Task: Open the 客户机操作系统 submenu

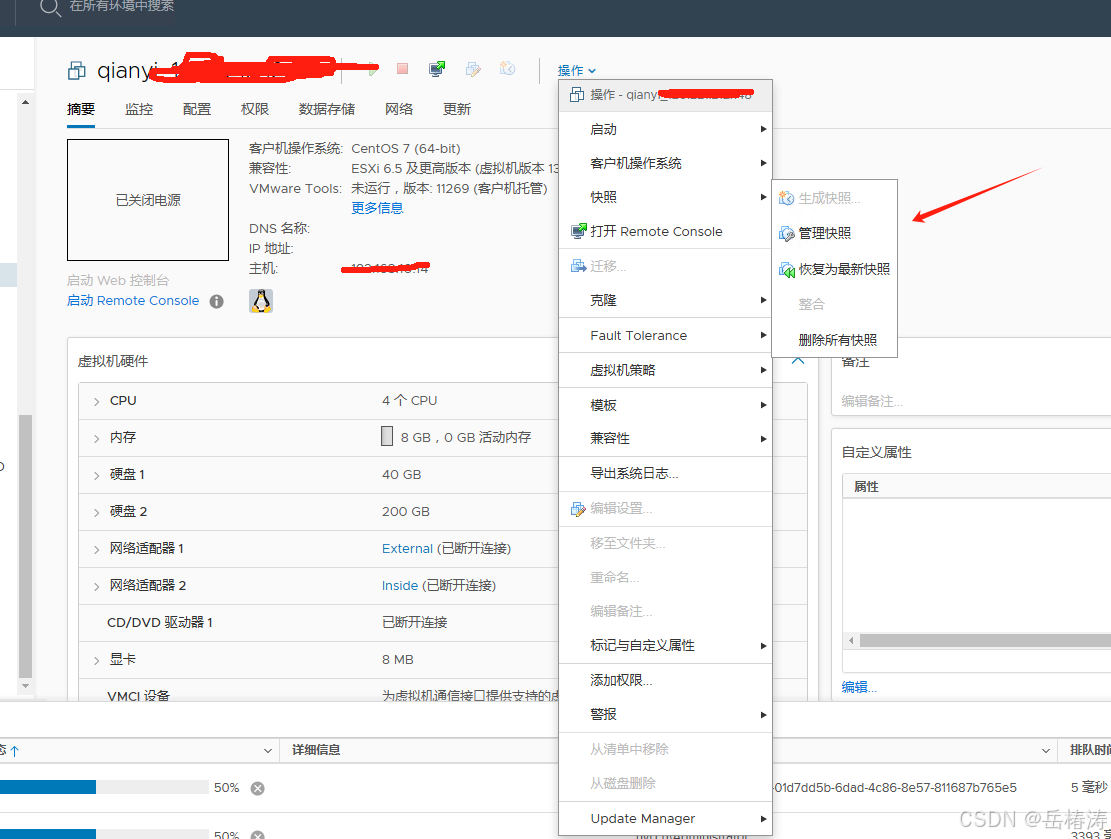Action: click(665, 163)
